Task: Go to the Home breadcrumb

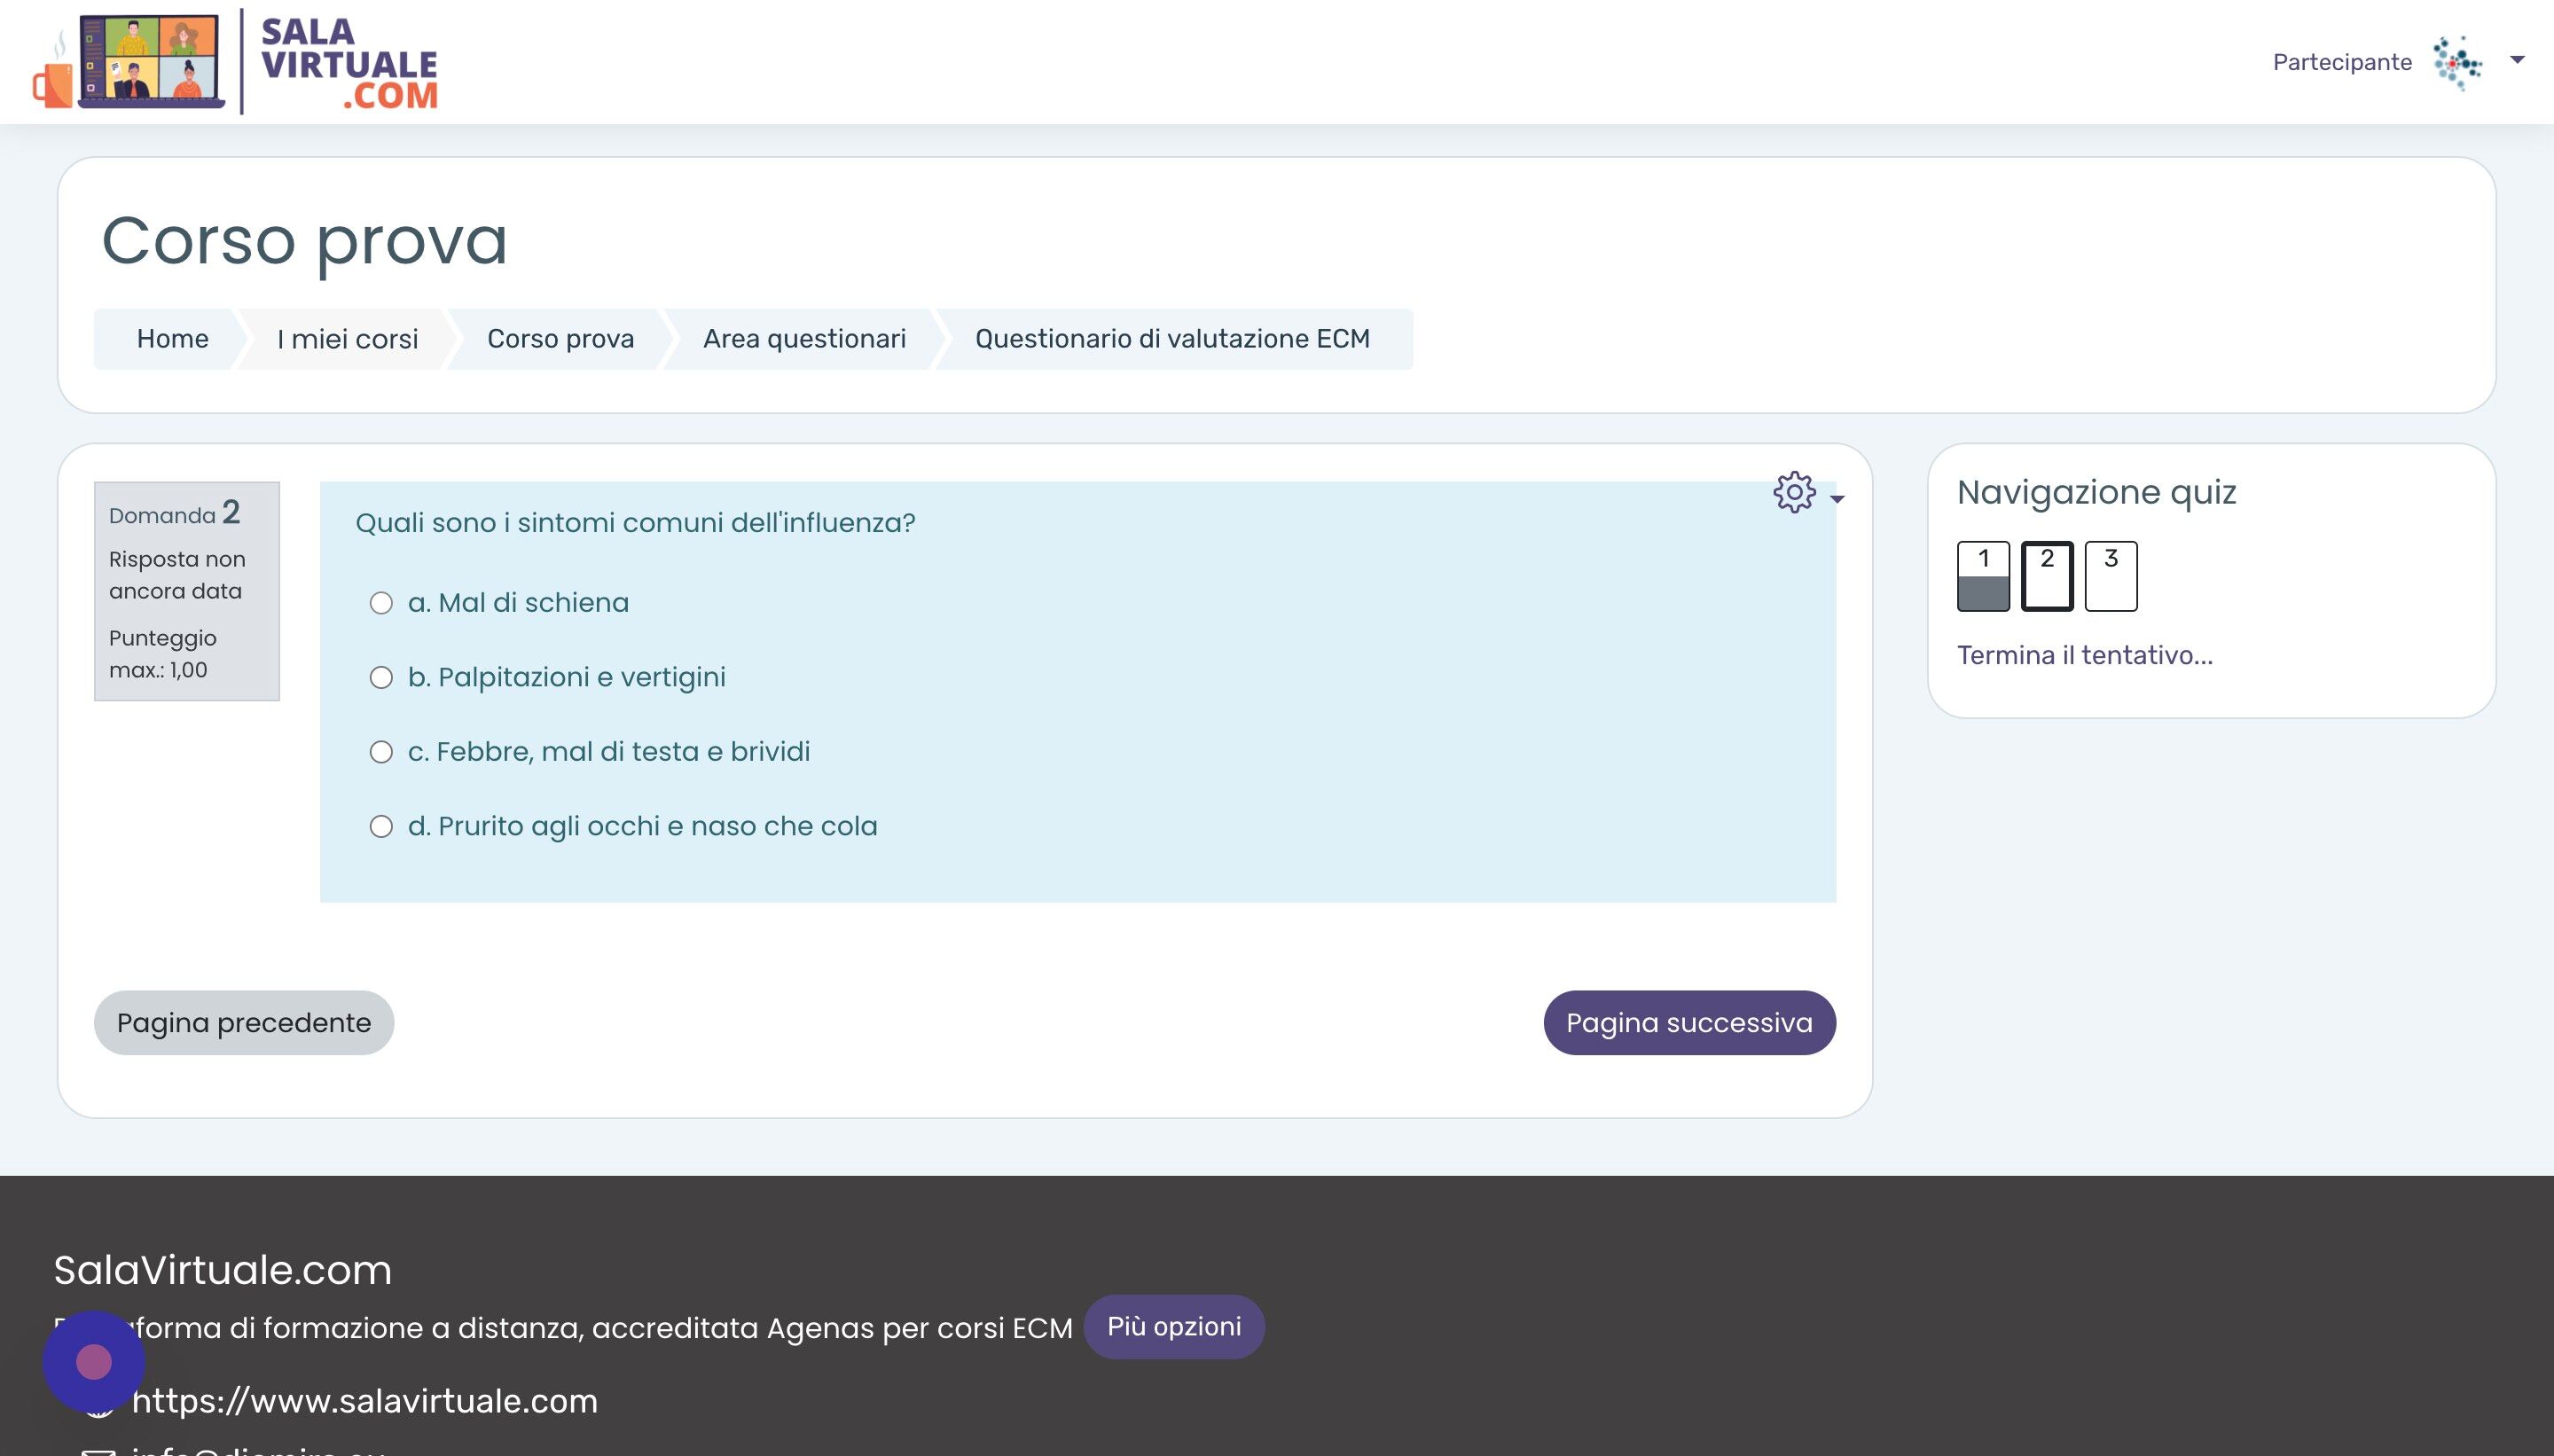Action: 172,339
